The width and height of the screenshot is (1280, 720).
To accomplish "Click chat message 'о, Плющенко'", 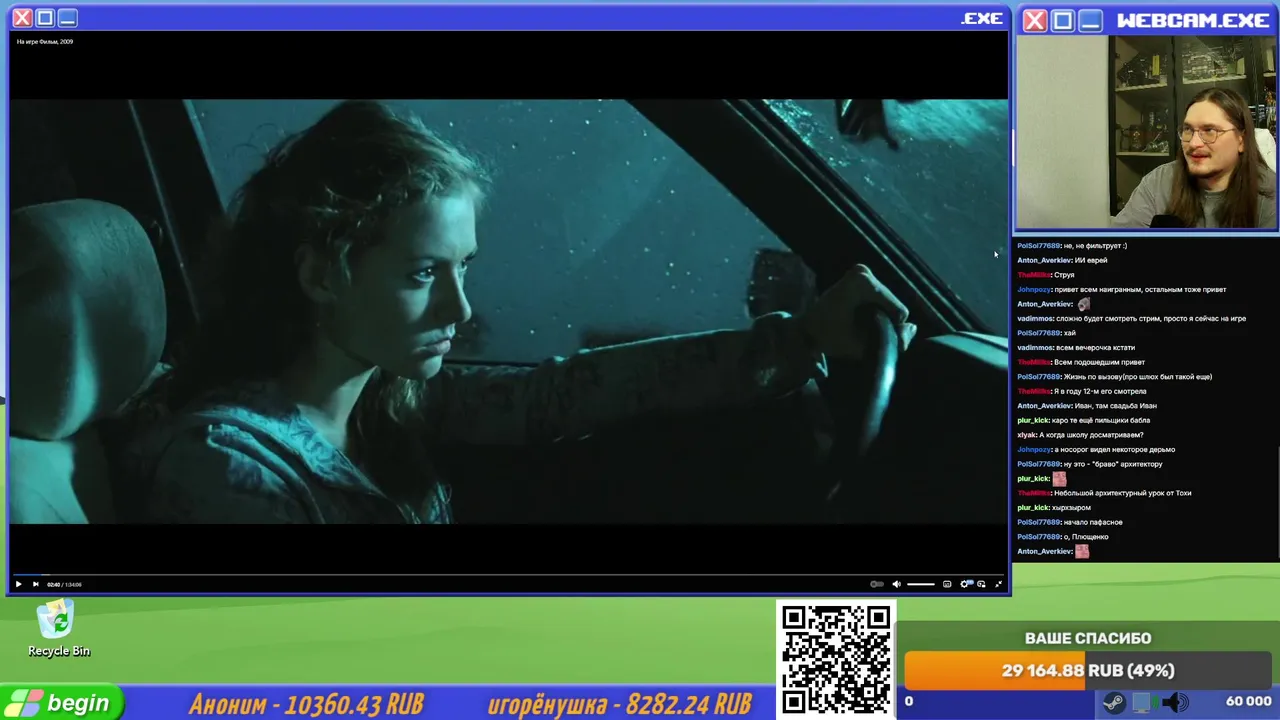I will (x=1086, y=537).
